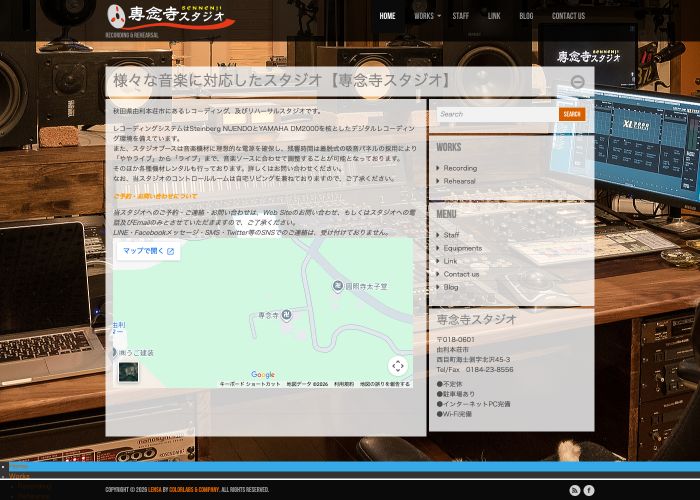Click the Tel/Fax 0184-23-8556 text
Image resolution: width=700 pixels, height=500 pixels.
(475, 370)
